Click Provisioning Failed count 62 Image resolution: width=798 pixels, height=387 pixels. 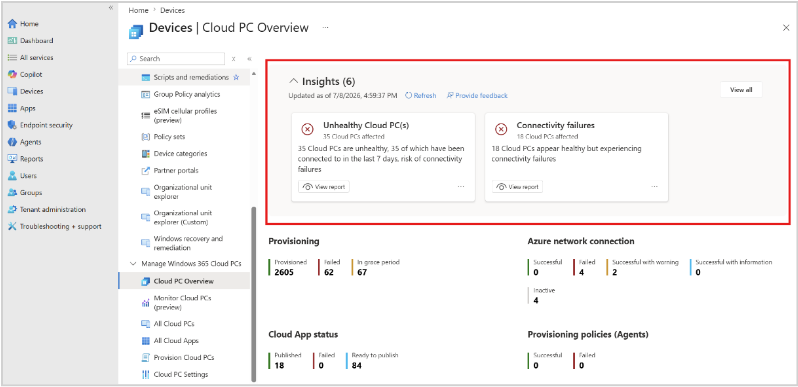[x=329, y=272]
